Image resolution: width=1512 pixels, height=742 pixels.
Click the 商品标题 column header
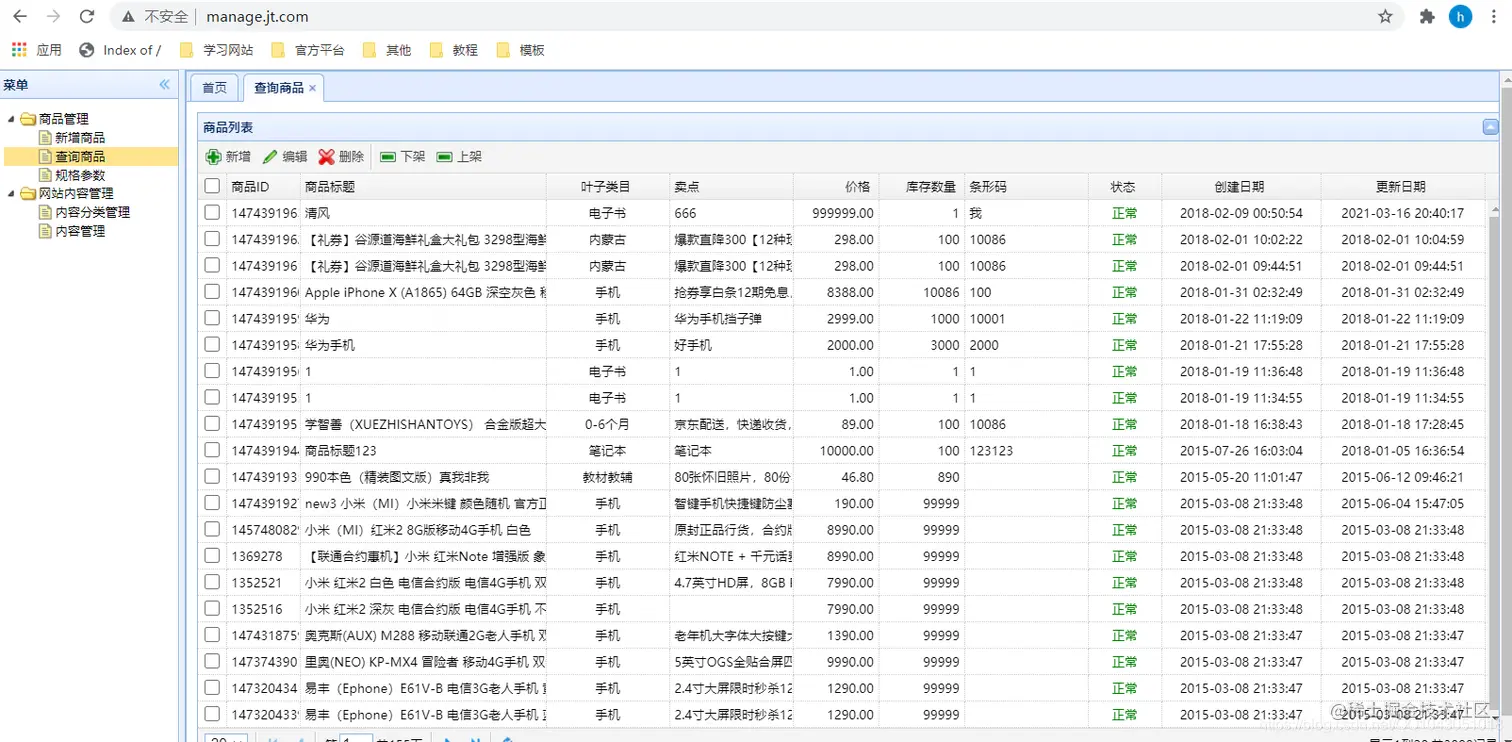[423, 186]
